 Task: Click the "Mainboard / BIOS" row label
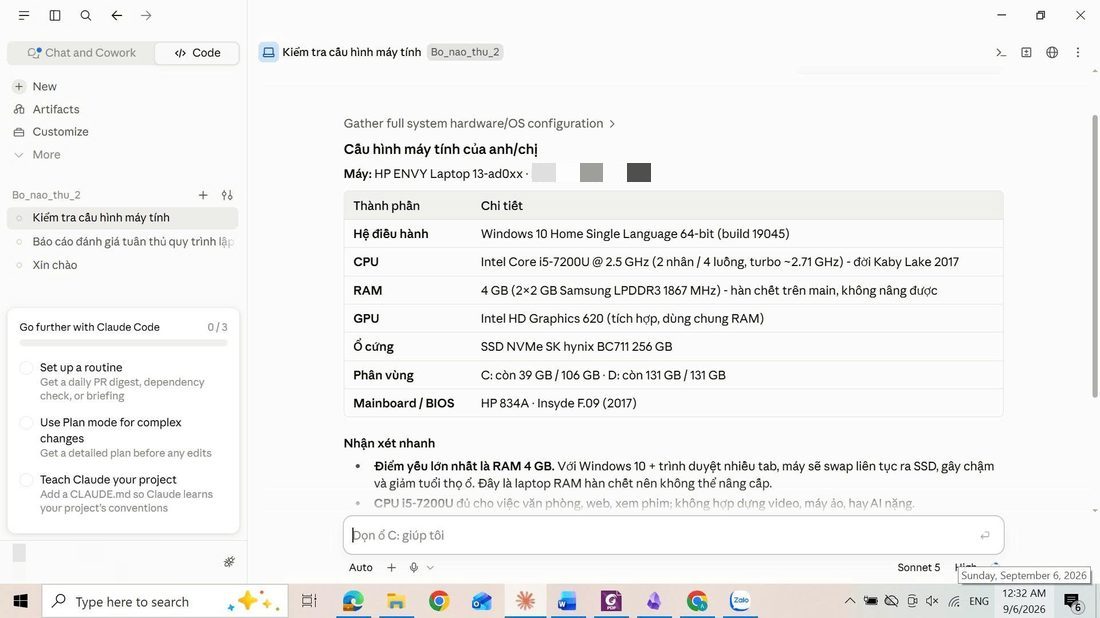(403, 403)
